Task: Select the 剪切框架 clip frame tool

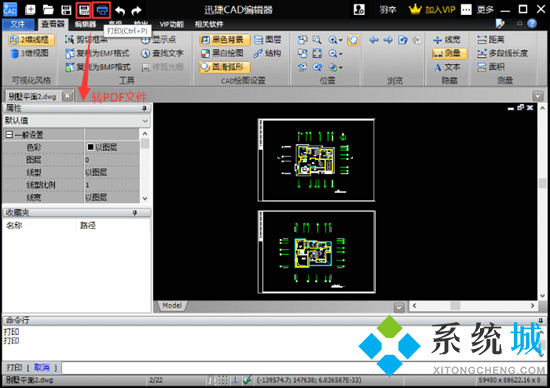Action: click(x=86, y=39)
